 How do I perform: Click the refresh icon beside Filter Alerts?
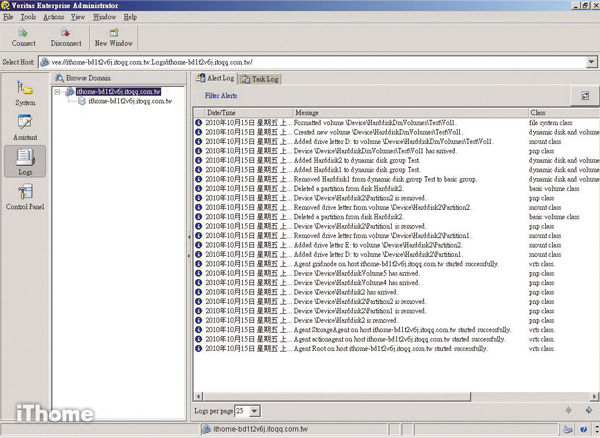(585, 95)
